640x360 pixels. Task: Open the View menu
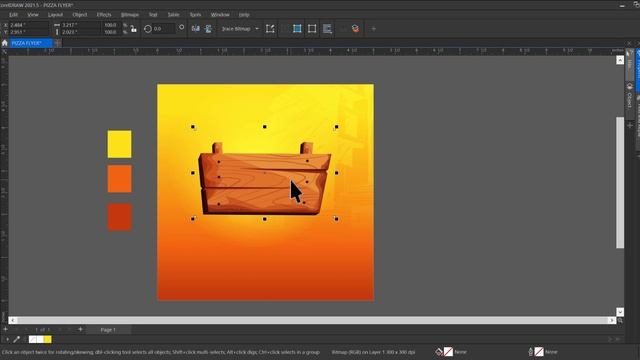[x=33, y=15]
